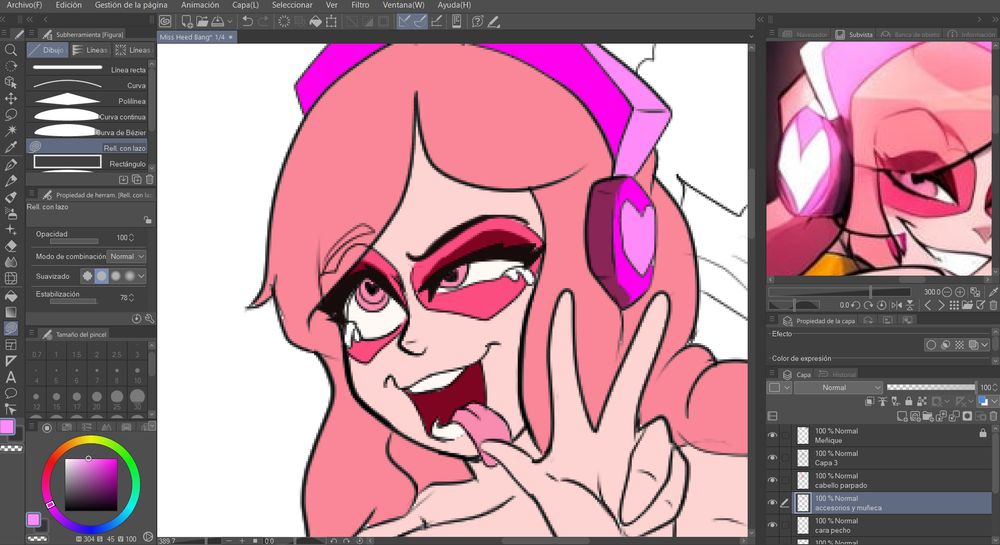Zoom out the Subvista with minus icon
Viewport: 1000px width, 545px height.
[948, 292]
